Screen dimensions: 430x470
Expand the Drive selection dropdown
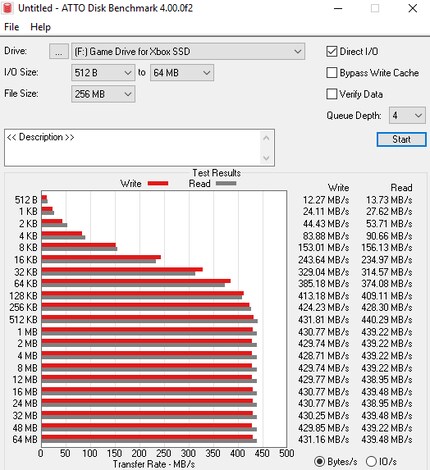click(188, 52)
